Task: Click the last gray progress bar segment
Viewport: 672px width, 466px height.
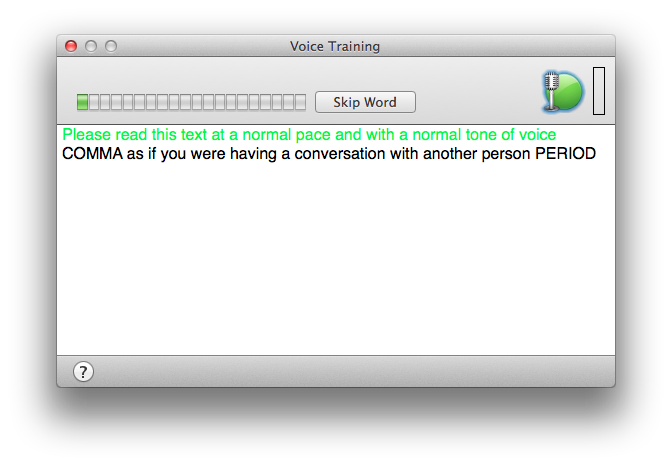Action: [300, 102]
